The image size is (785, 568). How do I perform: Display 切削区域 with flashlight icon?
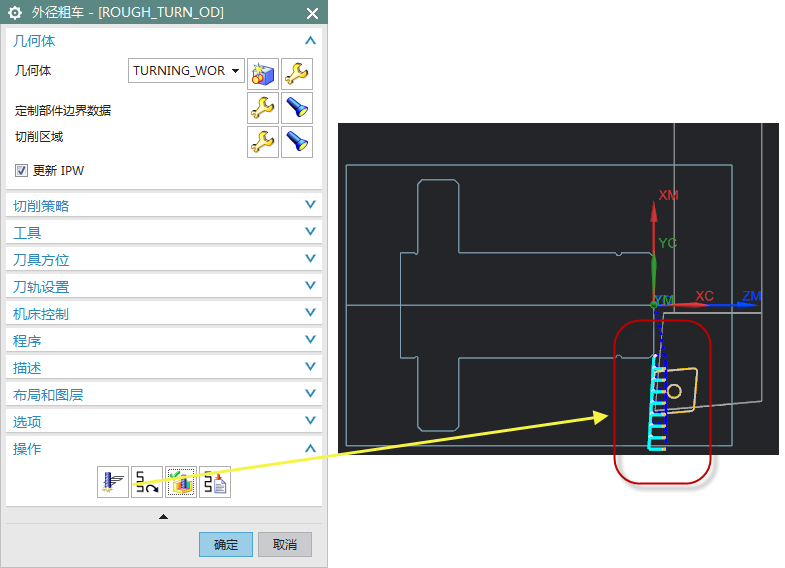tap(297, 142)
